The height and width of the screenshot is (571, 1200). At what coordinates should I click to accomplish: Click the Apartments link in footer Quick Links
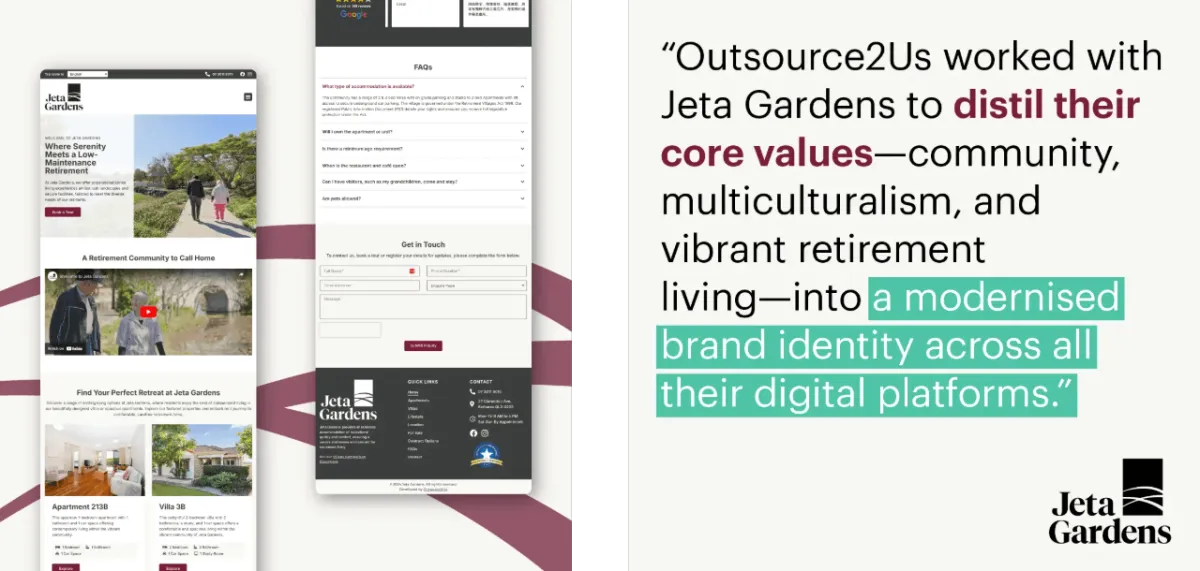418,400
